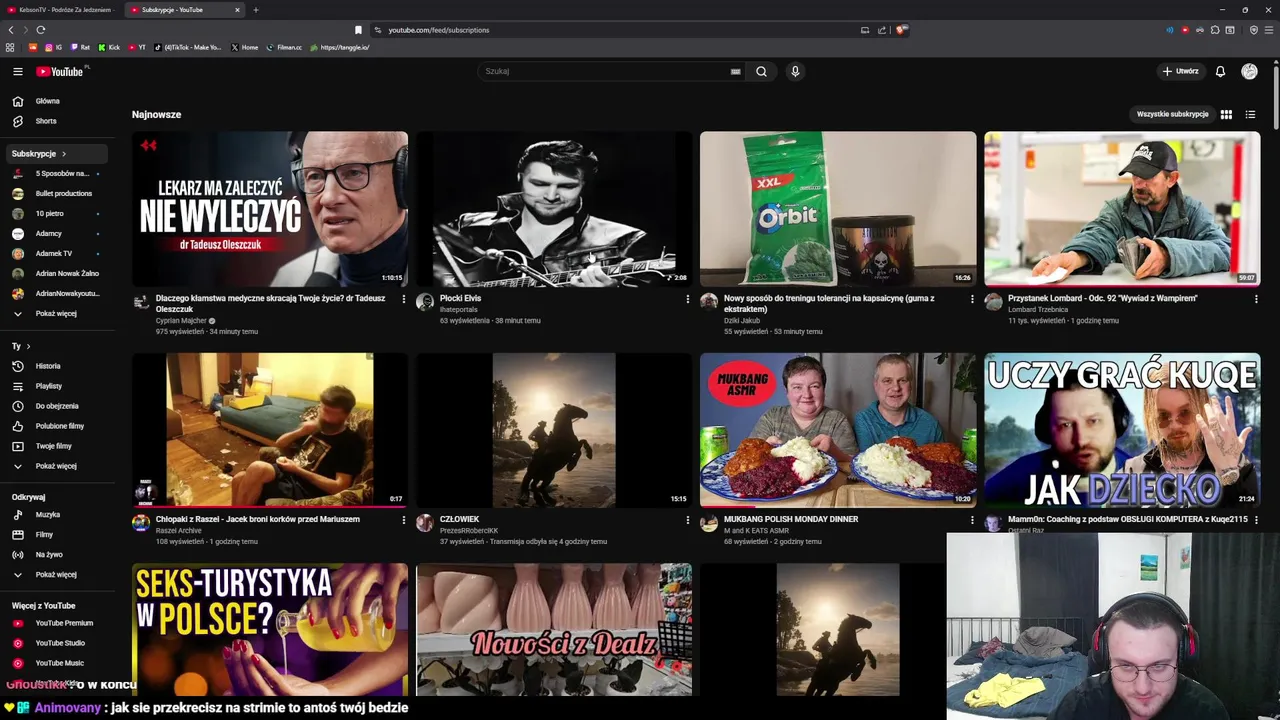This screenshot has height=720, width=1280.
Task: Open the account avatar menu
Action: coord(1249,71)
